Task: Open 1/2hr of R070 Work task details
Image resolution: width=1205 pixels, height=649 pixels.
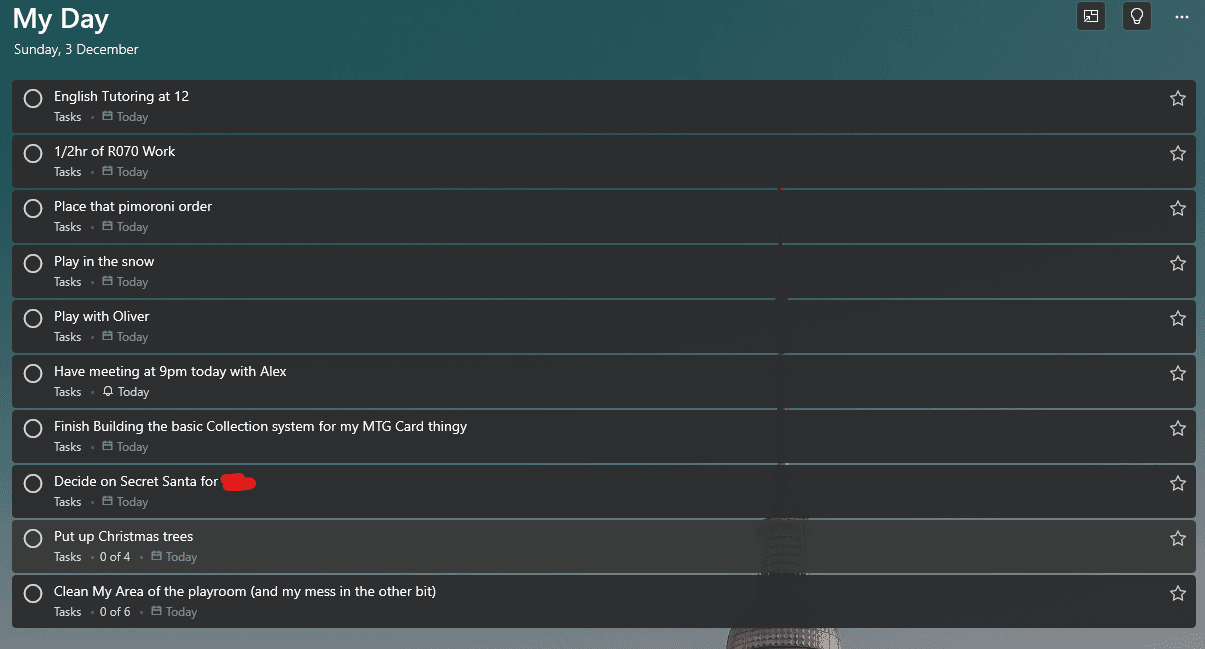Action: coord(114,151)
